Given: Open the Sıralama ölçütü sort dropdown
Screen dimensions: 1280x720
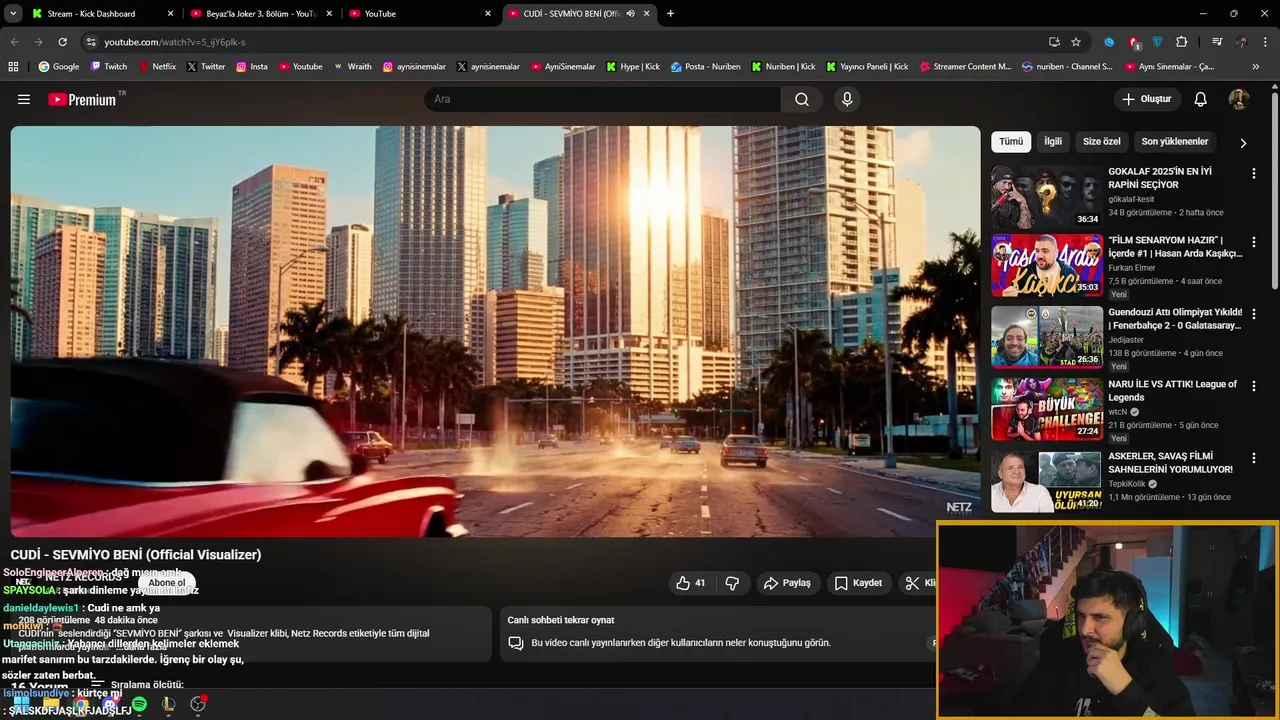Looking at the screenshot, I should [137, 685].
